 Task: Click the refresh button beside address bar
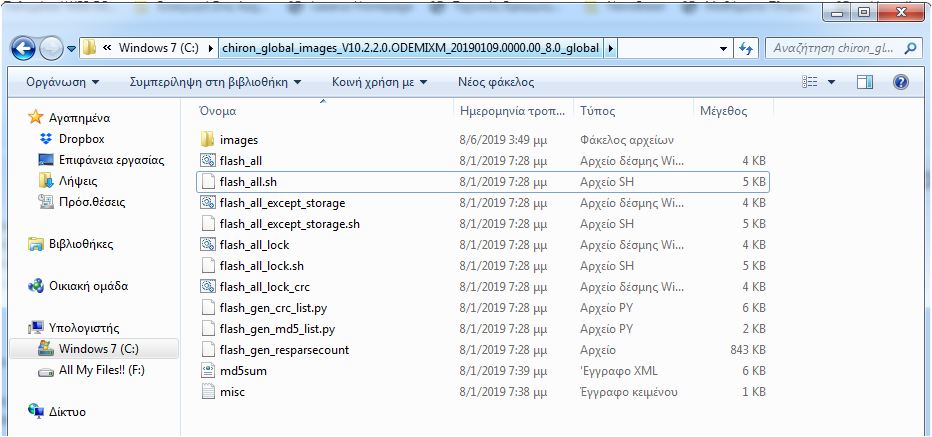click(745, 48)
